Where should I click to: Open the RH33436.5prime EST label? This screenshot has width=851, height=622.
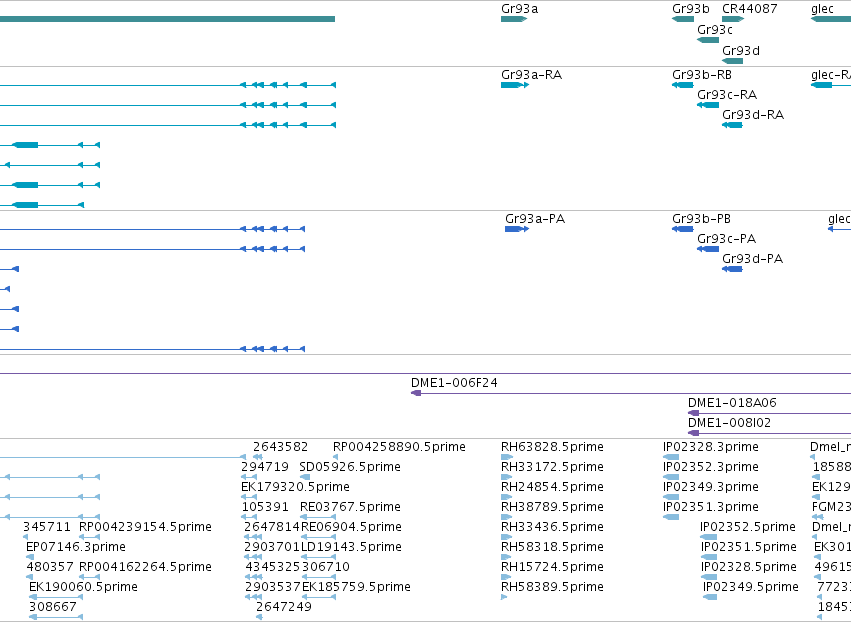tap(552, 527)
